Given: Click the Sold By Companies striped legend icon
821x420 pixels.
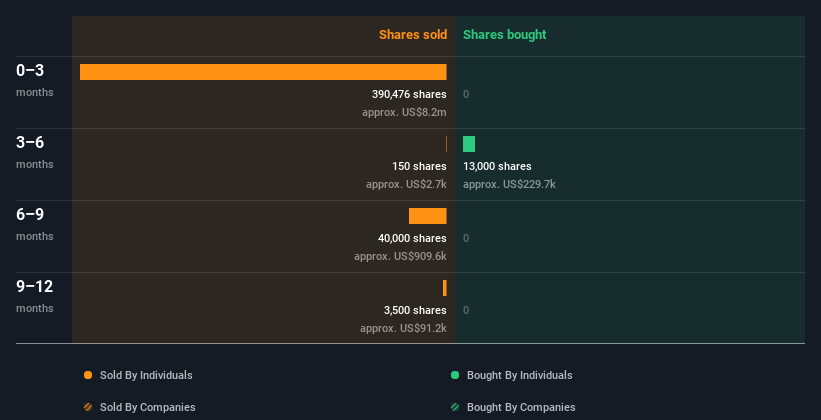Looking at the screenshot, I should coord(88,407).
